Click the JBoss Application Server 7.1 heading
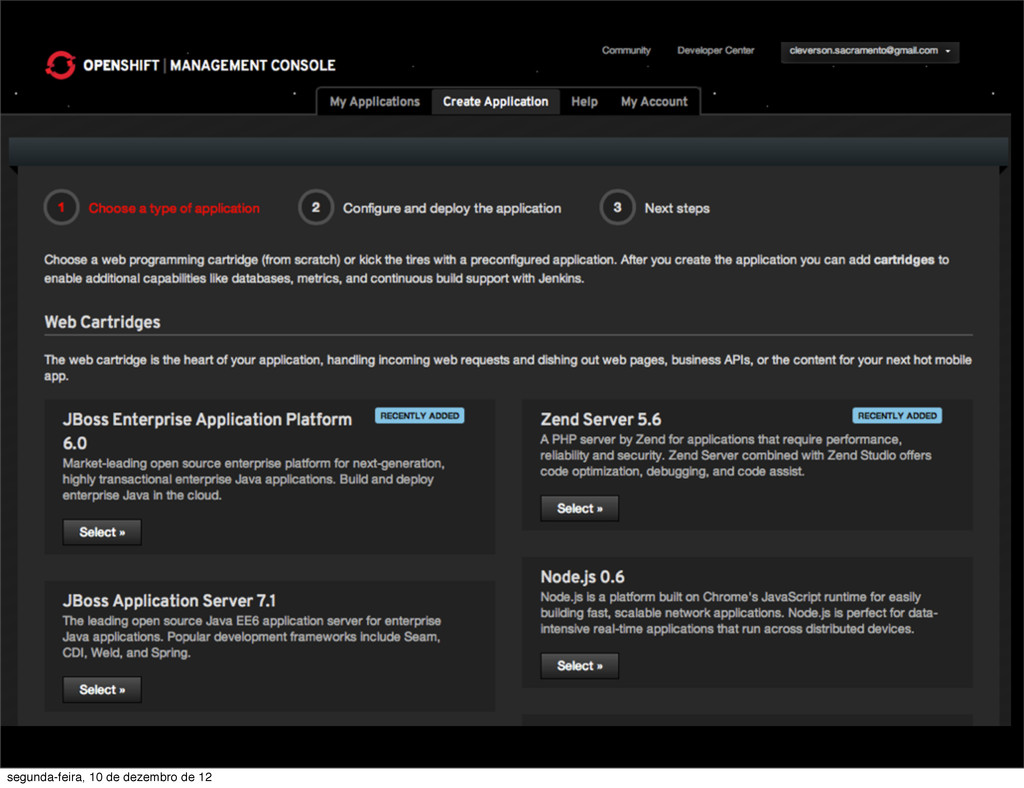This screenshot has height=788, width=1024. point(169,601)
